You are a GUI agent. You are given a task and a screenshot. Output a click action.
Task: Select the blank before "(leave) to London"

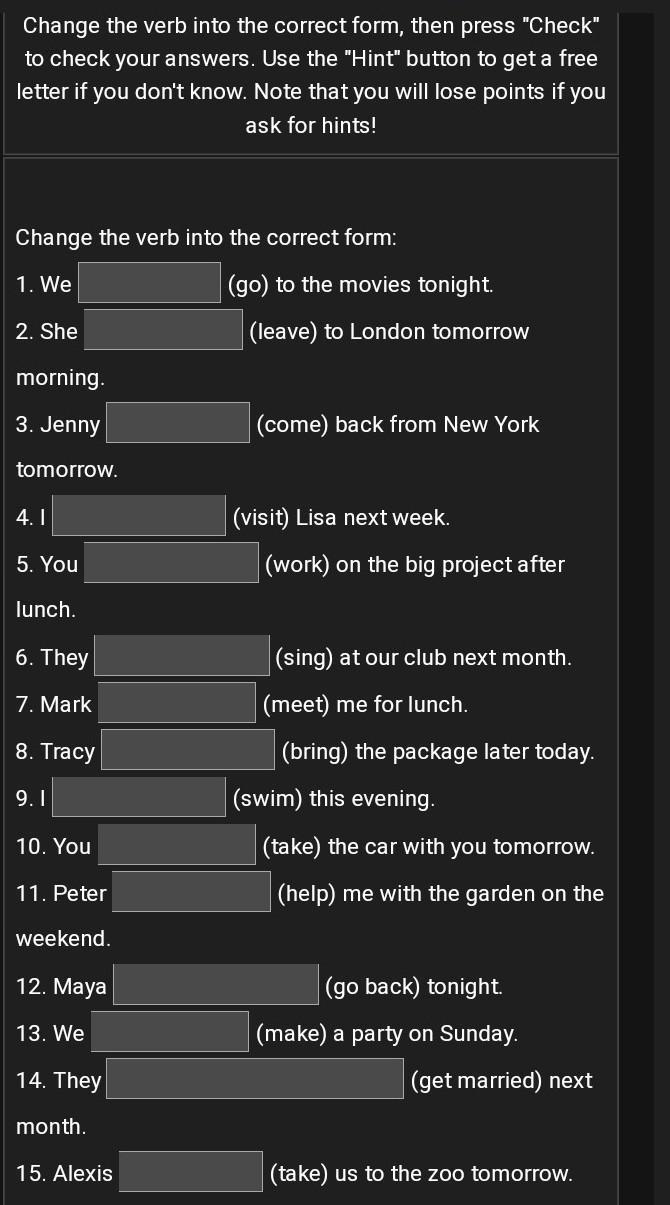(x=163, y=330)
